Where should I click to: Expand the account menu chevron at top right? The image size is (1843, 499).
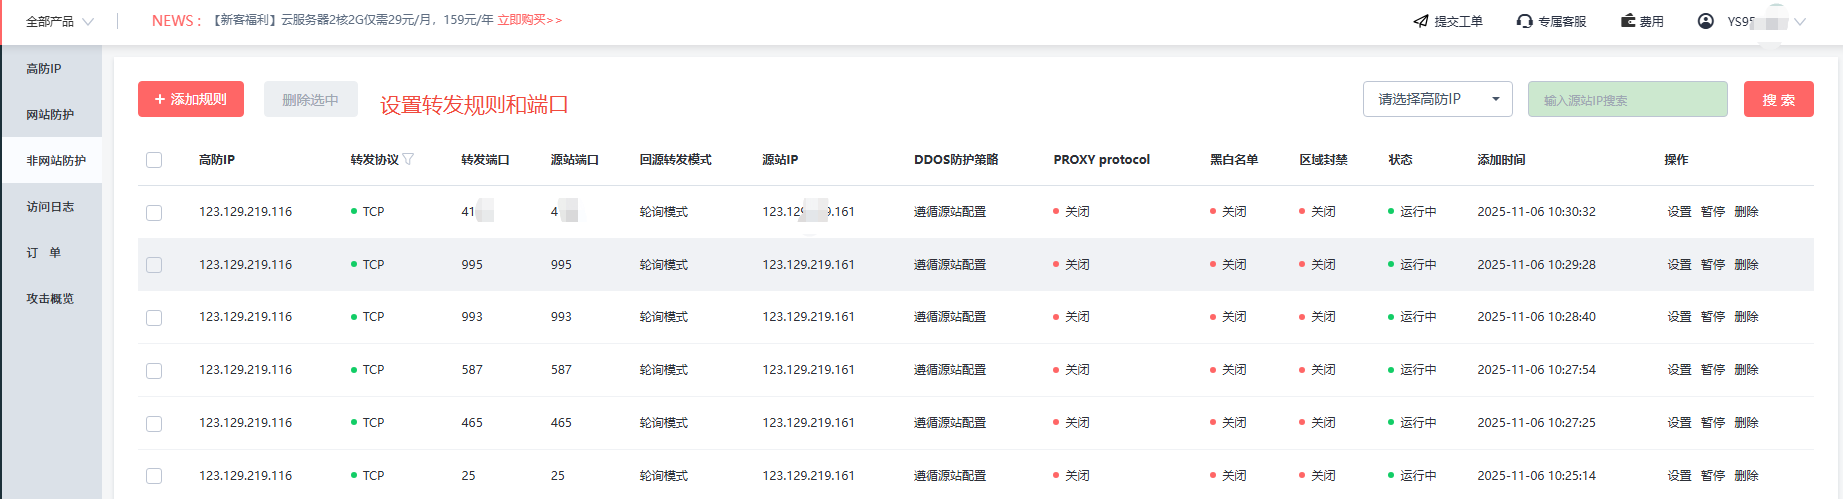(1800, 21)
